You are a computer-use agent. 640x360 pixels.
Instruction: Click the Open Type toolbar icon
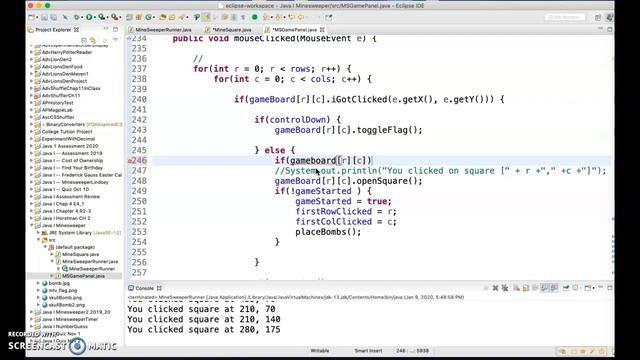(x=162, y=17)
